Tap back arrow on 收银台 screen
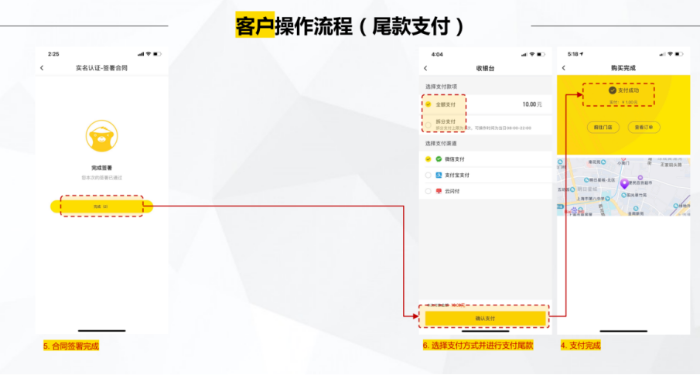 425,68
